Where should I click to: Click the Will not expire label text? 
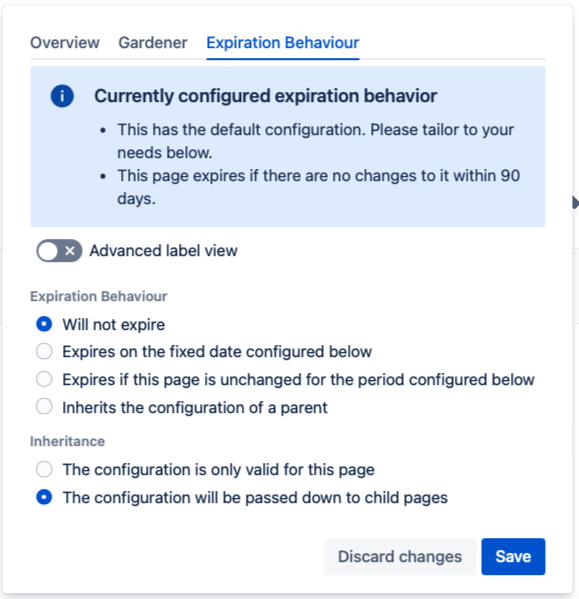(x=114, y=324)
